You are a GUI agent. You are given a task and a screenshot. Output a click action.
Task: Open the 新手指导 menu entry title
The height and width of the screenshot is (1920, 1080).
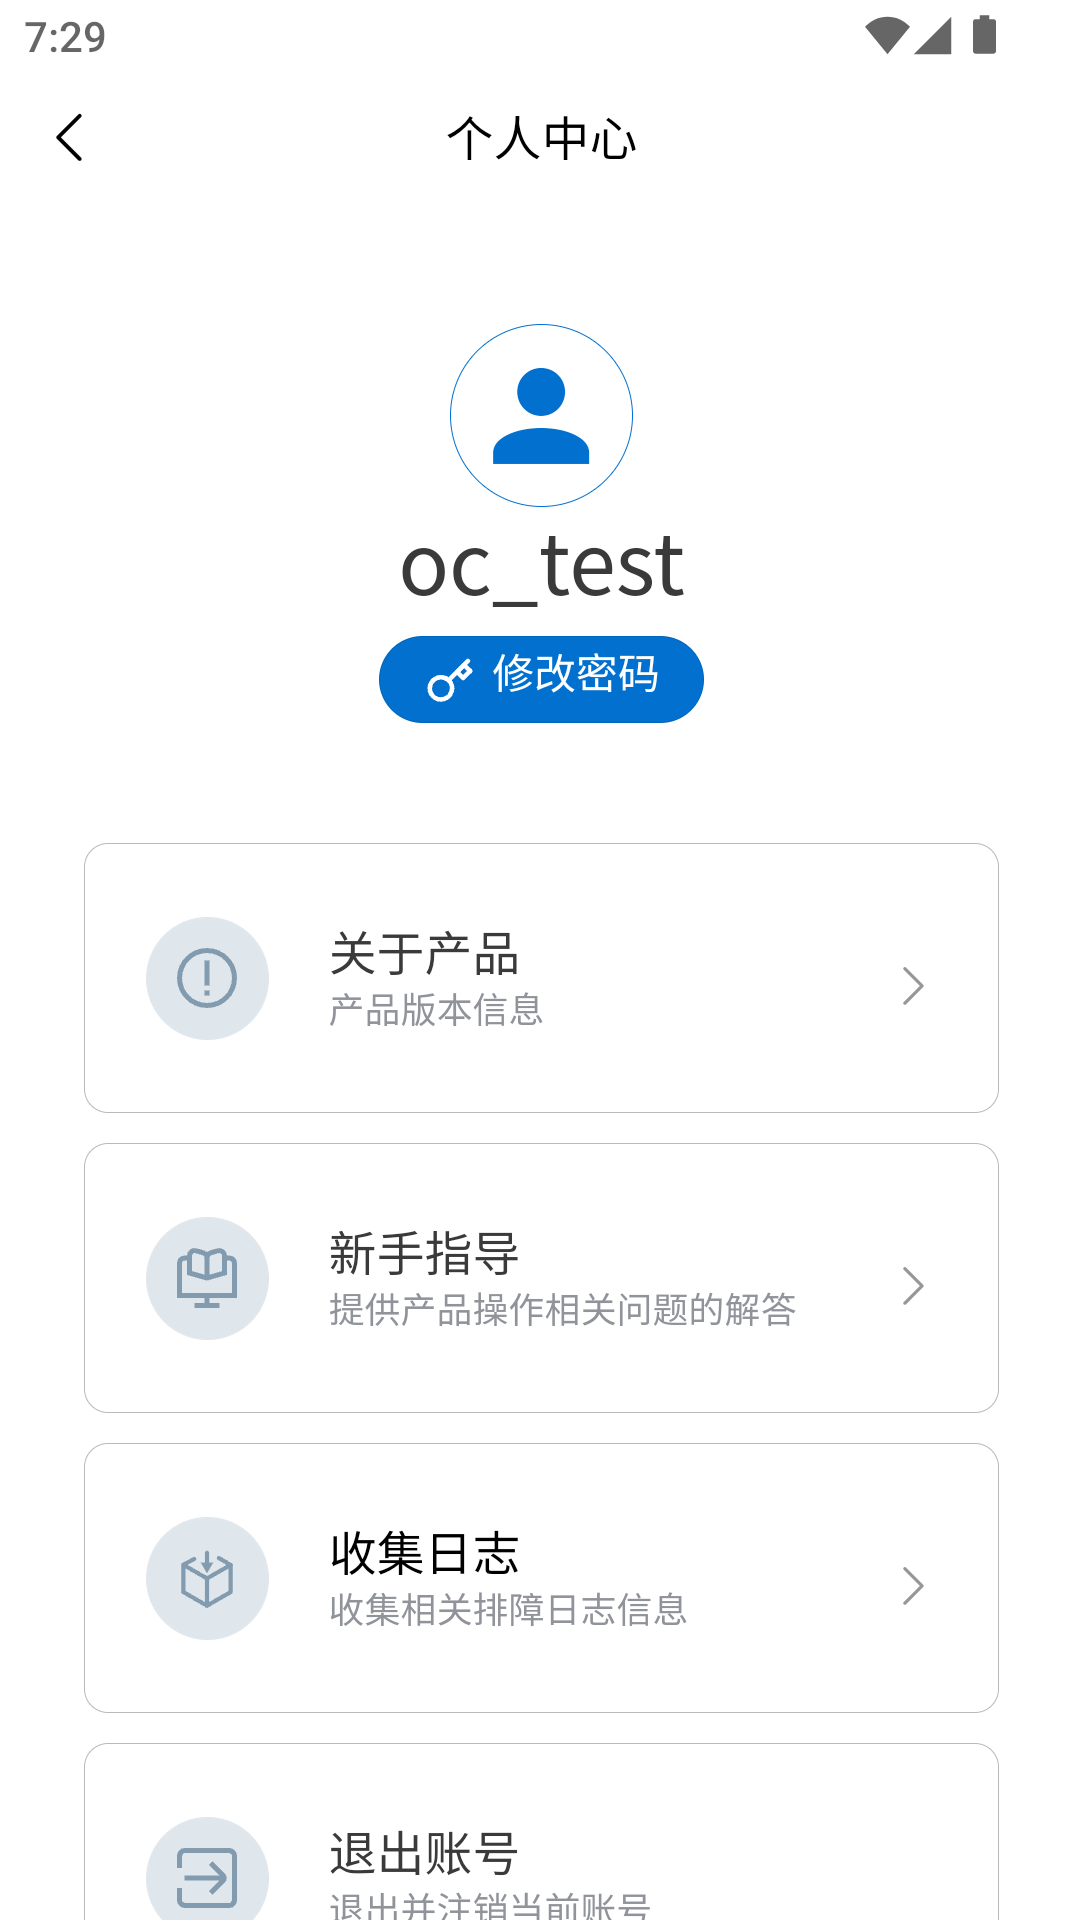pos(424,1254)
